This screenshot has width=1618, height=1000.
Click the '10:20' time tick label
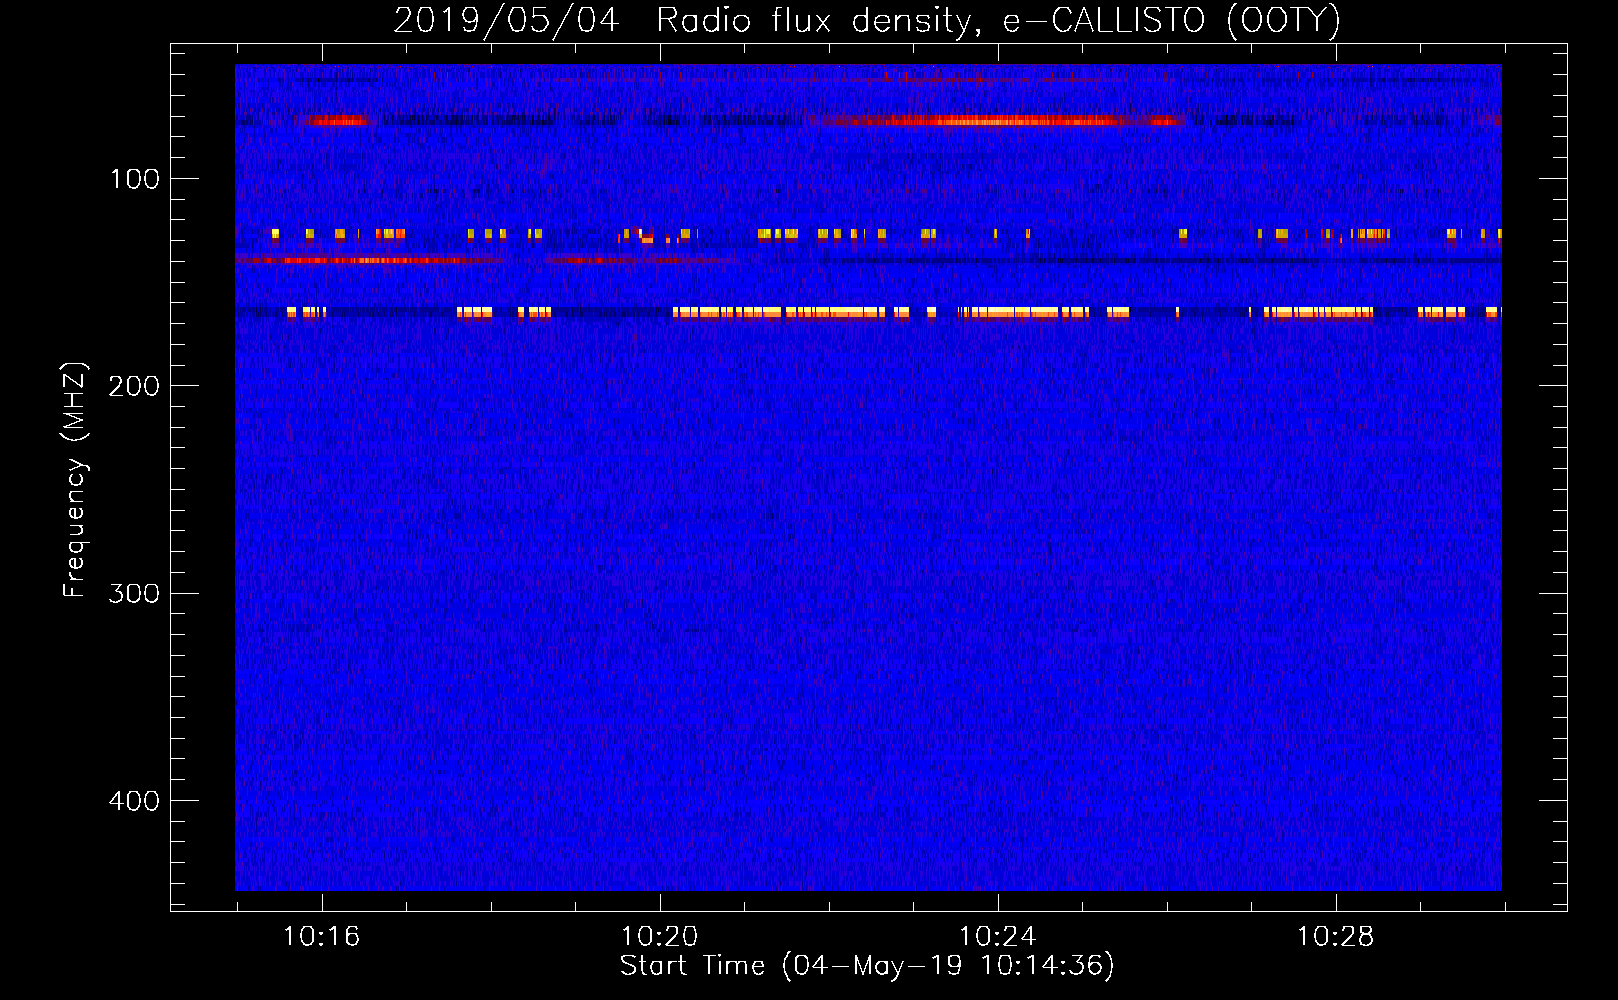tap(659, 937)
